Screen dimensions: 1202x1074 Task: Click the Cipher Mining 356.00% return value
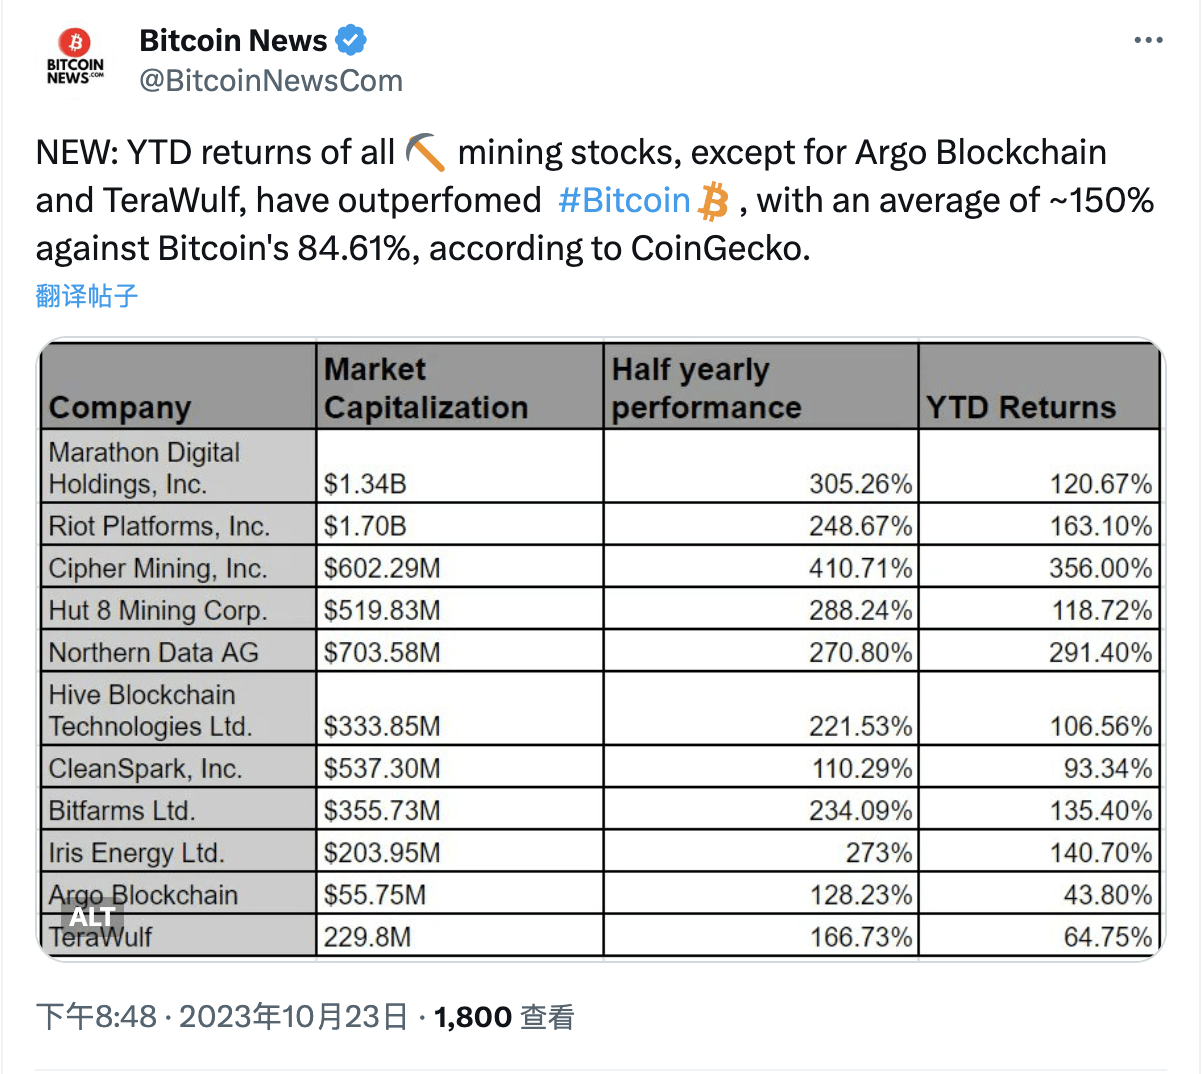pyautogui.click(x=1102, y=567)
